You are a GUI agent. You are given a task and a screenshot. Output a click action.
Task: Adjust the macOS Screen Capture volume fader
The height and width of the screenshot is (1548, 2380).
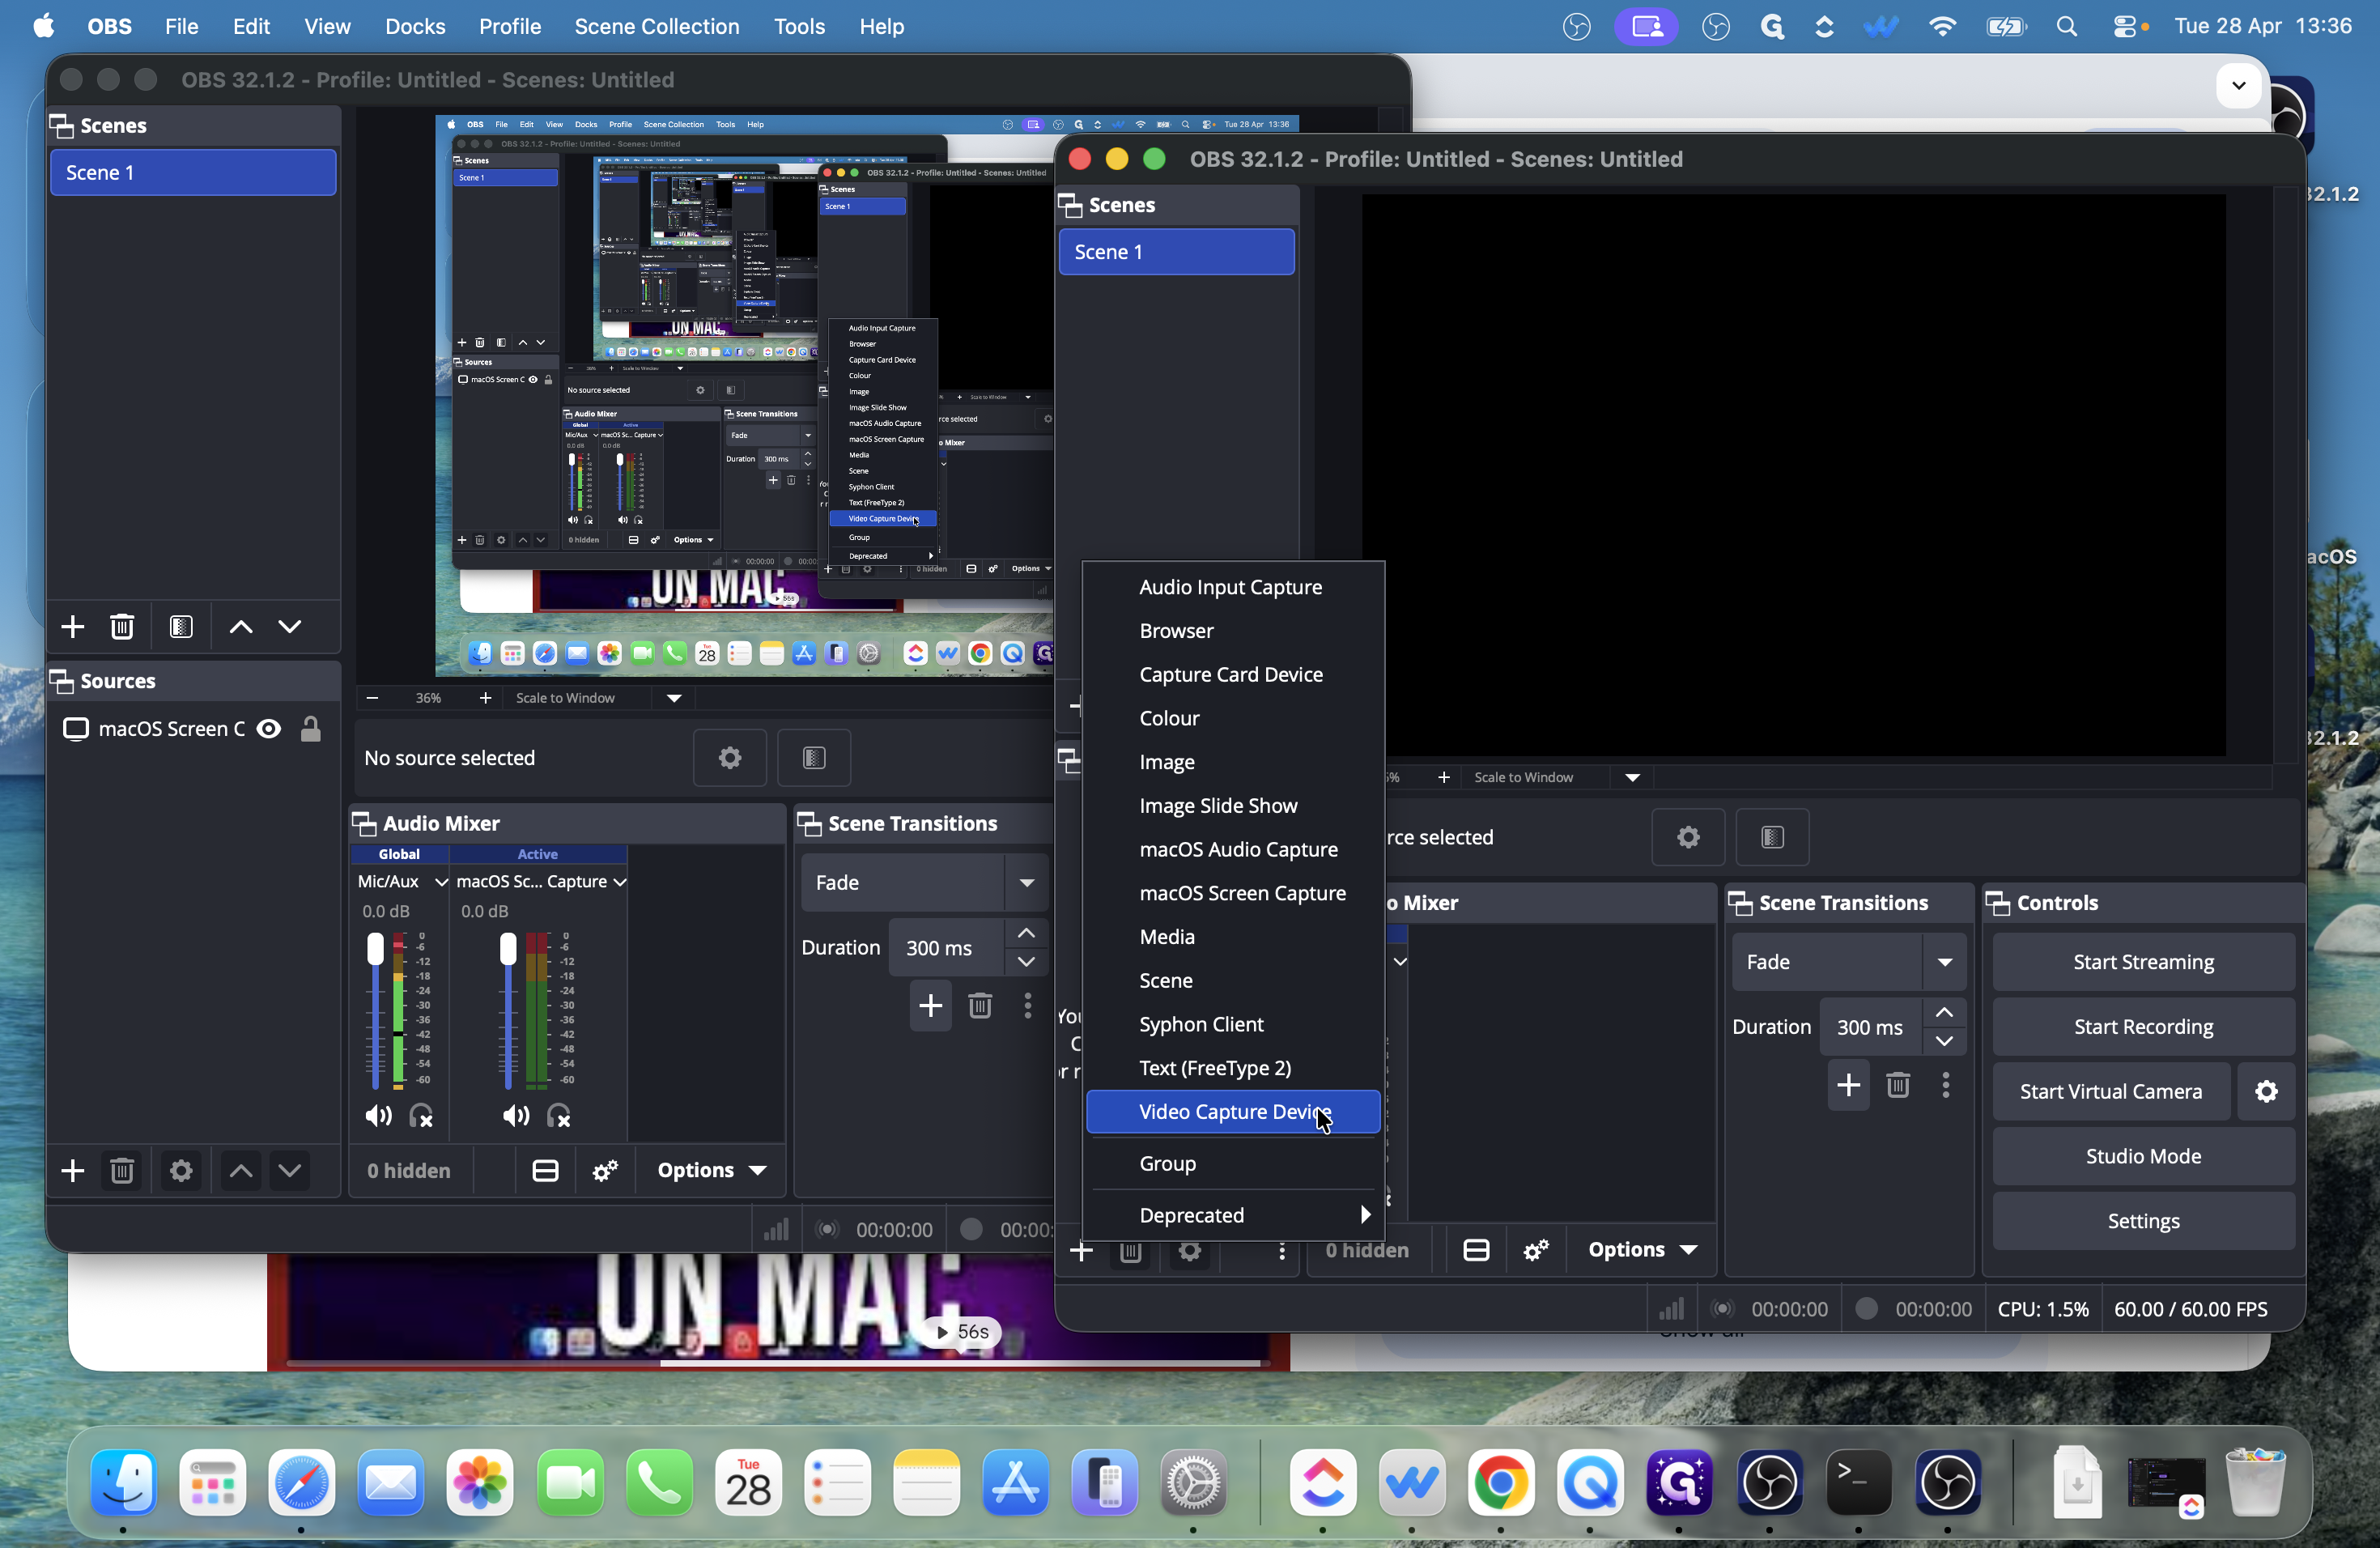508,948
